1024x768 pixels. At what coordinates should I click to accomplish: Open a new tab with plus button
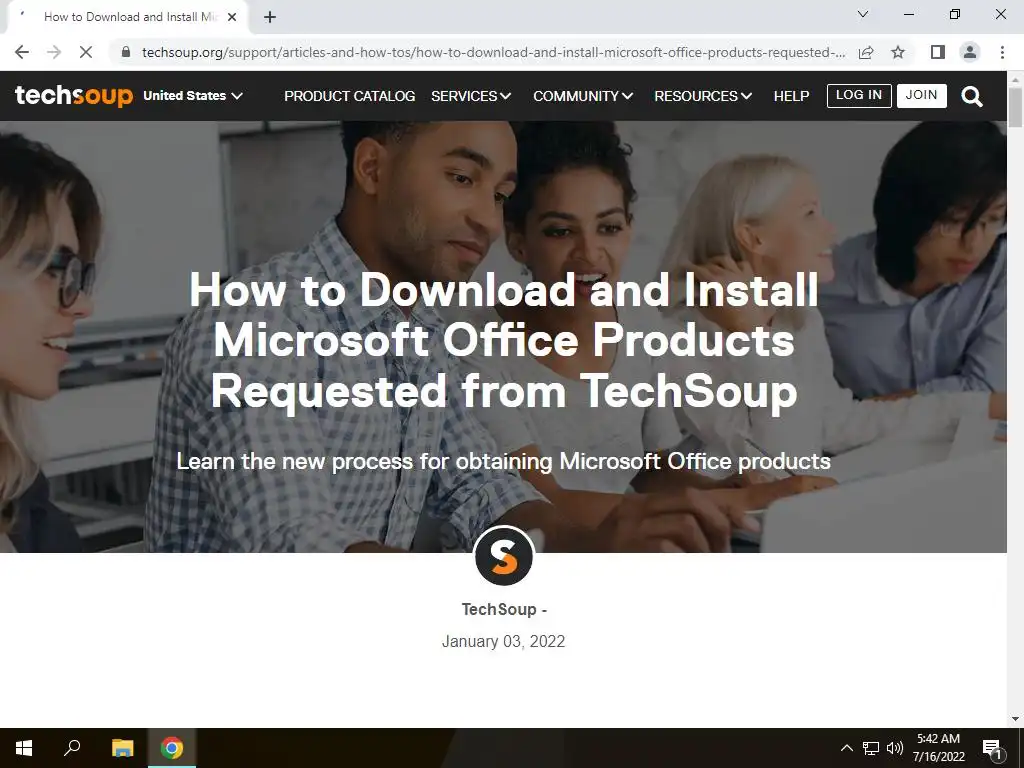(x=270, y=18)
